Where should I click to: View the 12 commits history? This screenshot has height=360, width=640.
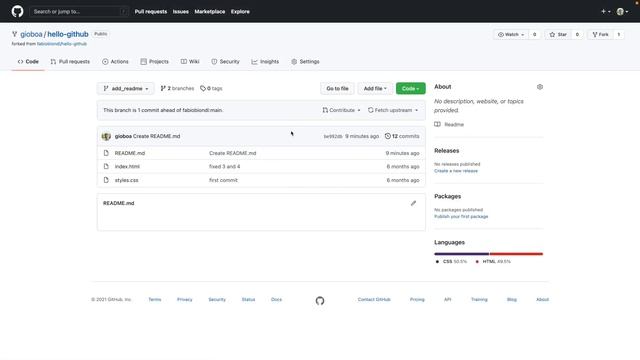click(x=402, y=136)
